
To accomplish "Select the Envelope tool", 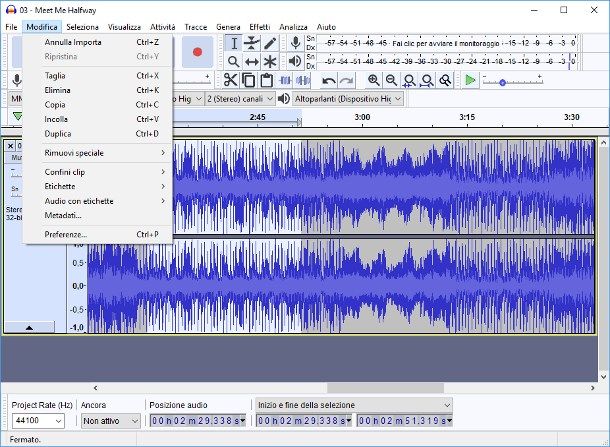I will coord(252,43).
